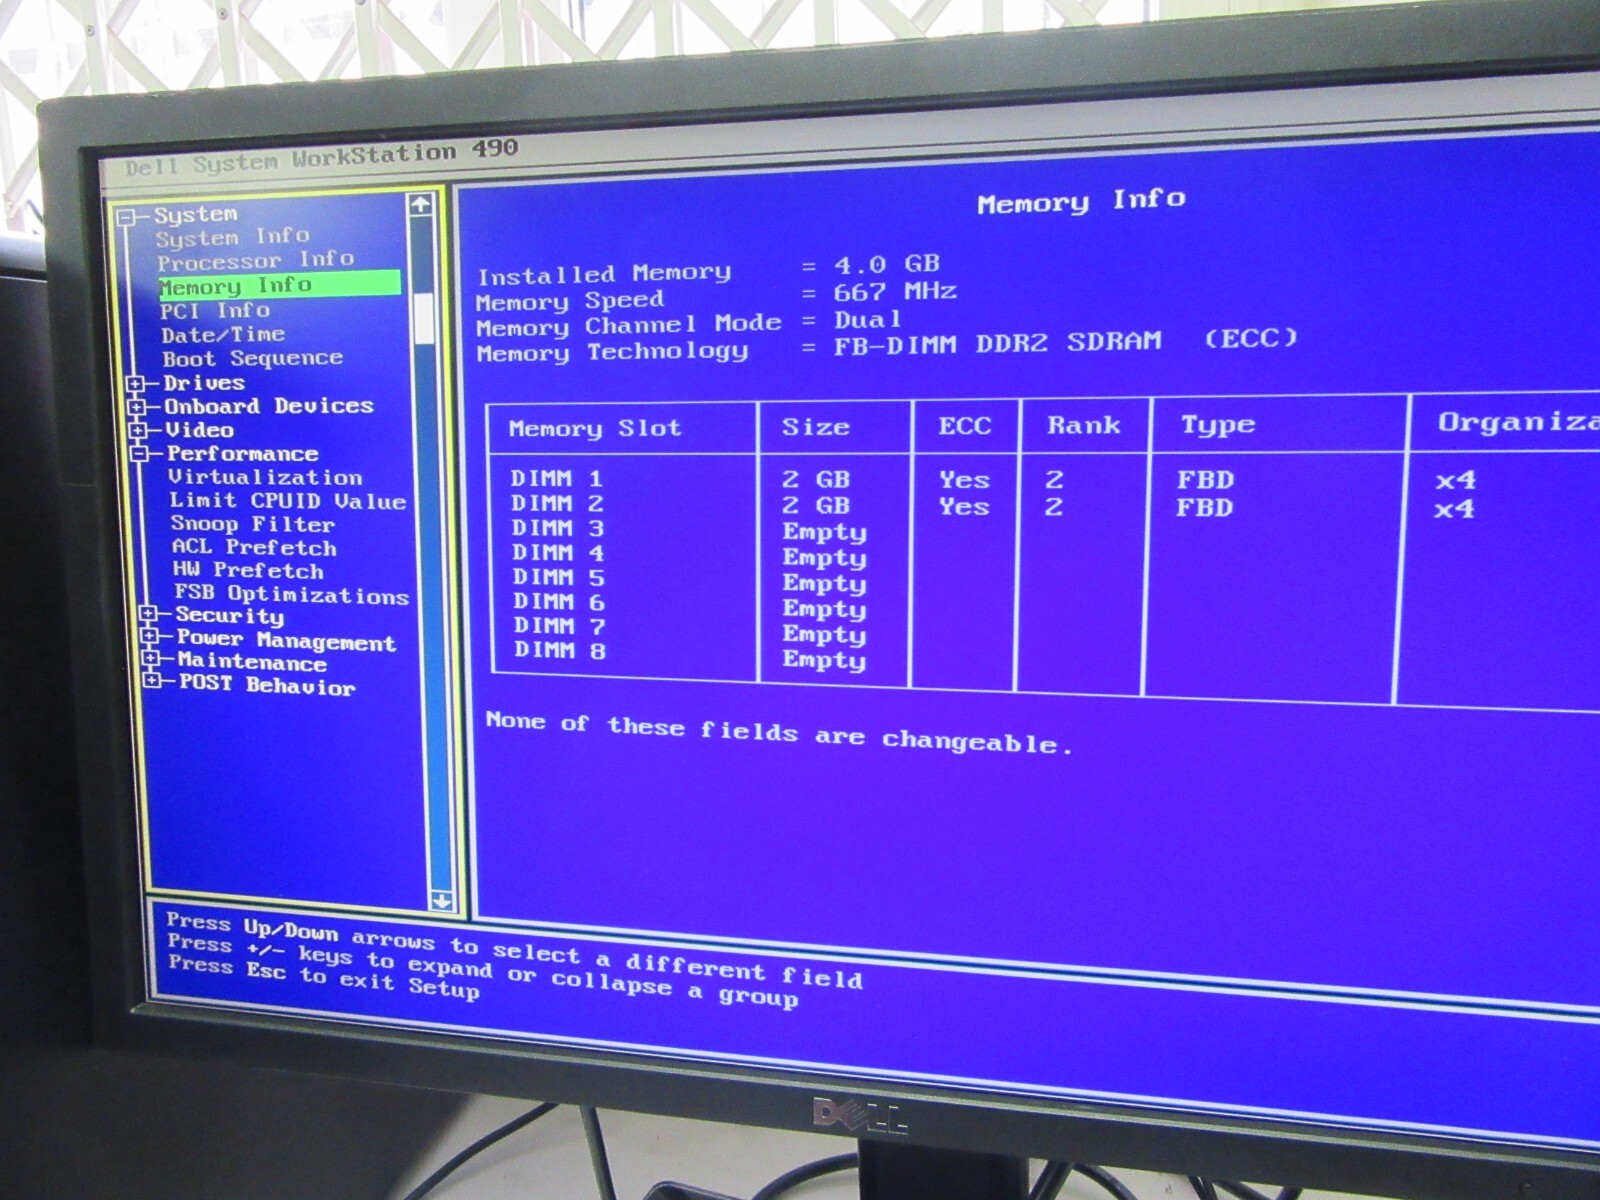The image size is (1600, 1200).
Task: Click the menu scrollbar up arrow
Action: pyautogui.click(x=420, y=204)
